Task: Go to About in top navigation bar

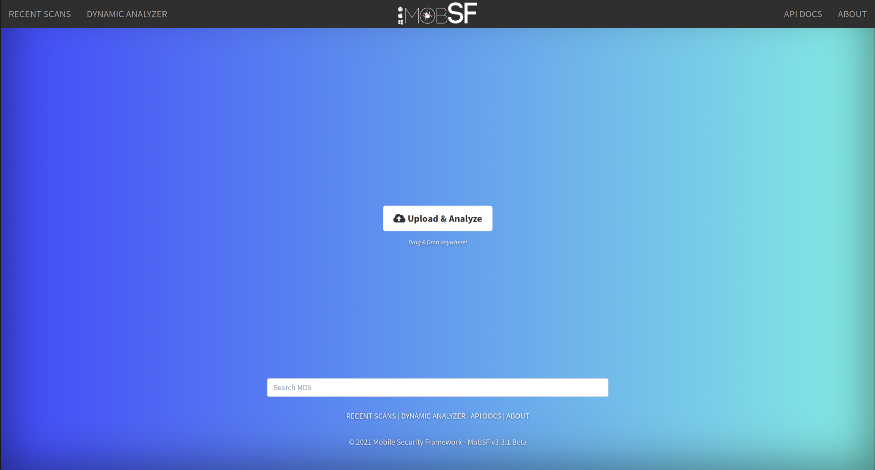Action: coord(852,14)
